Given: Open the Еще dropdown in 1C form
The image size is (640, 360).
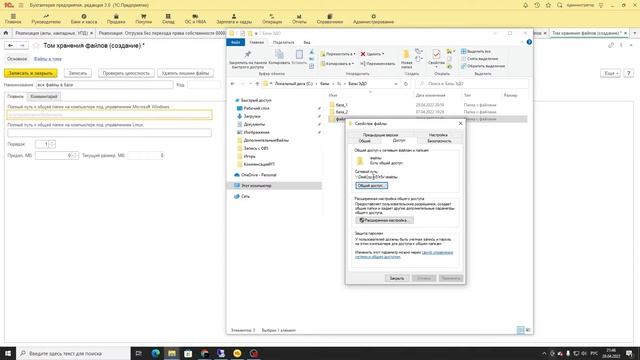Looking at the screenshot, I should coord(611,73).
